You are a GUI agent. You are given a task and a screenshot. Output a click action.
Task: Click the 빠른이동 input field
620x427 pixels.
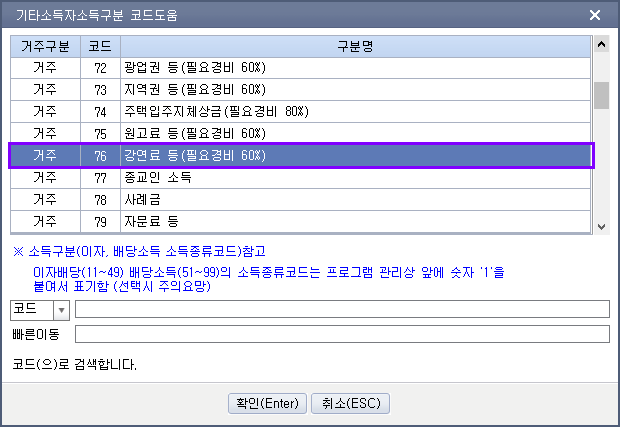(341, 334)
